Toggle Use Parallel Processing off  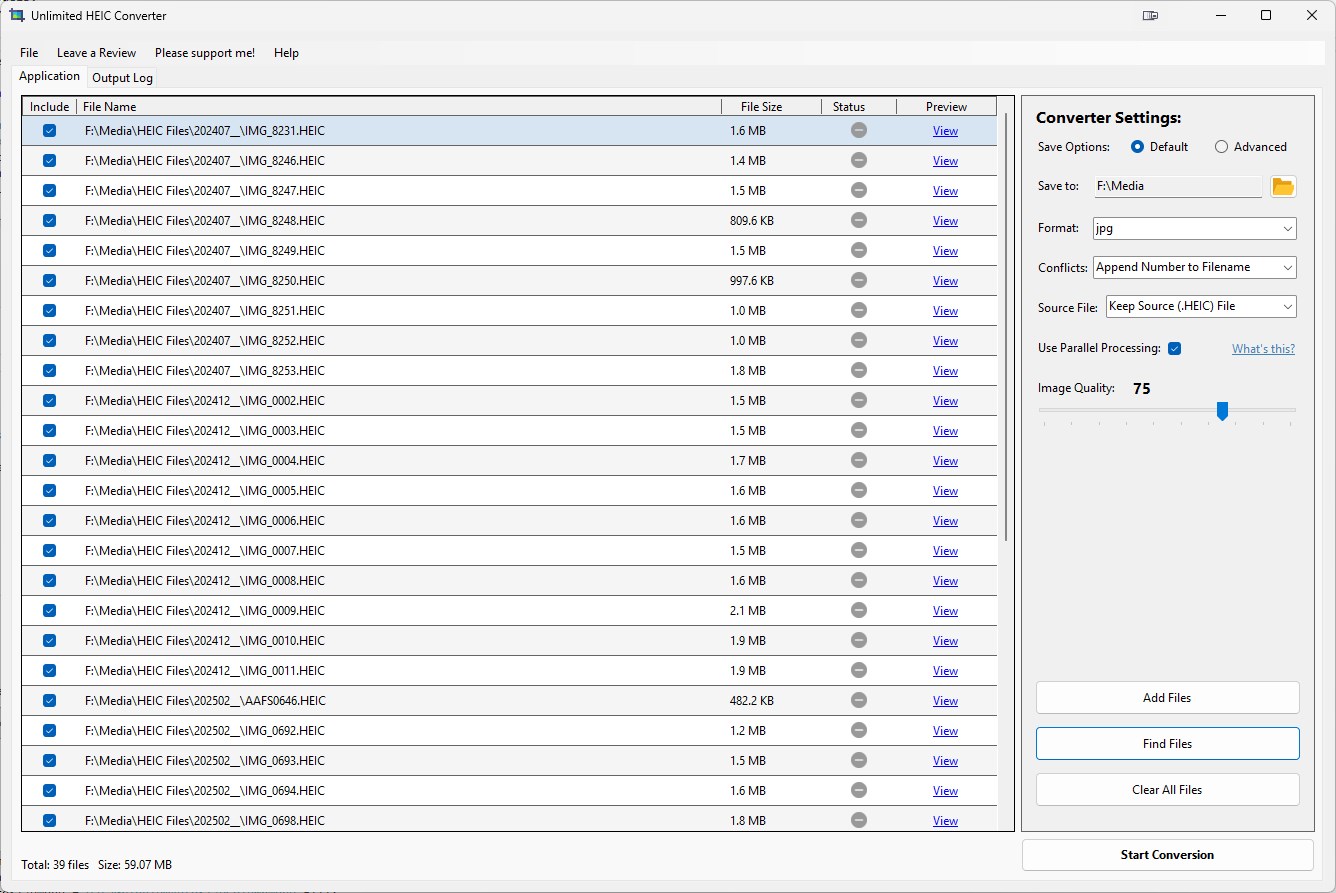(x=1175, y=348)
